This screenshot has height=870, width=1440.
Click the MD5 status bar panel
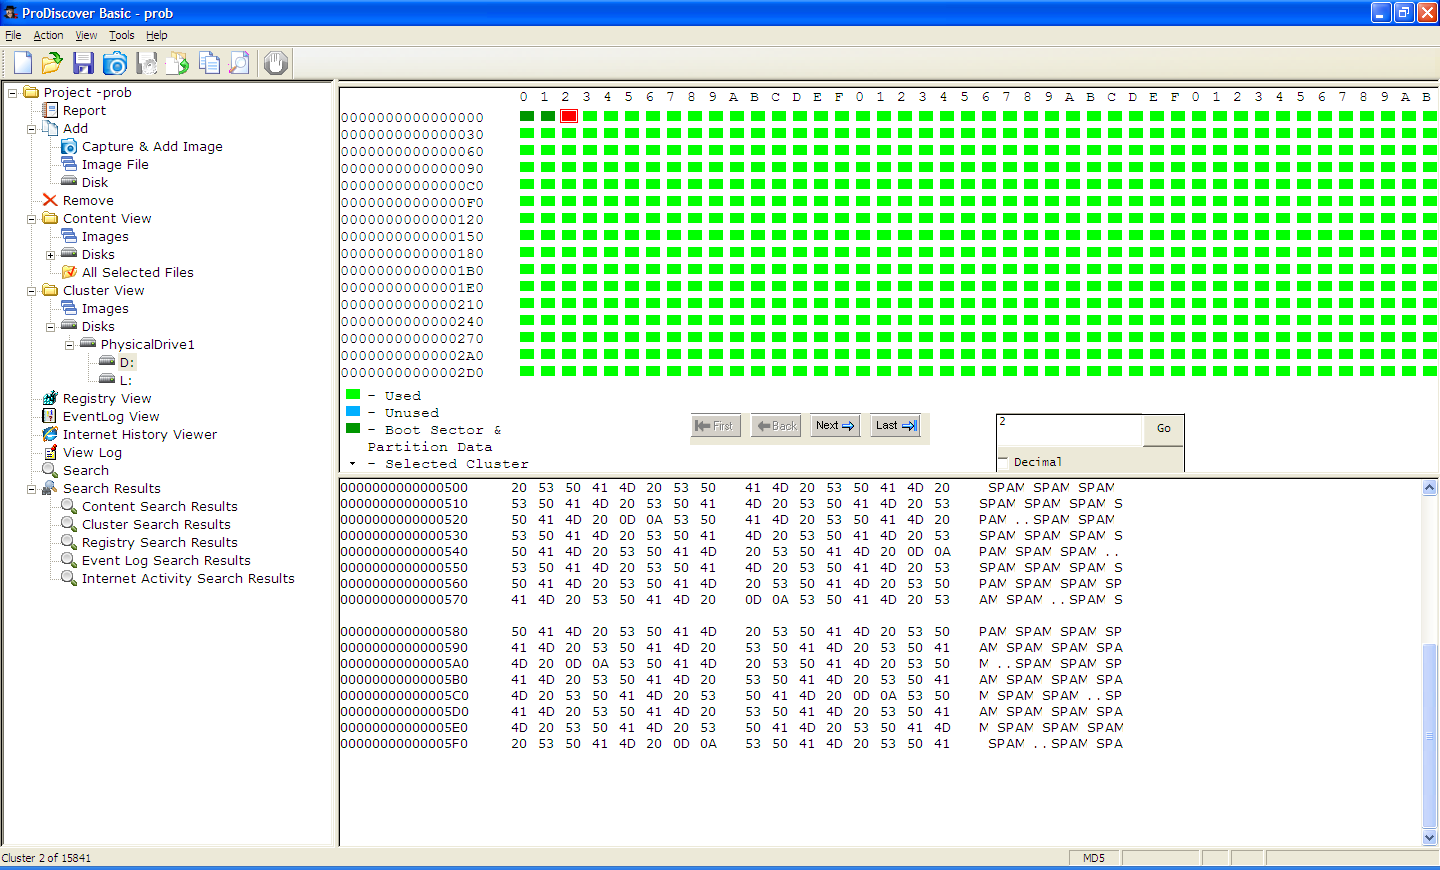[1095, 858]
